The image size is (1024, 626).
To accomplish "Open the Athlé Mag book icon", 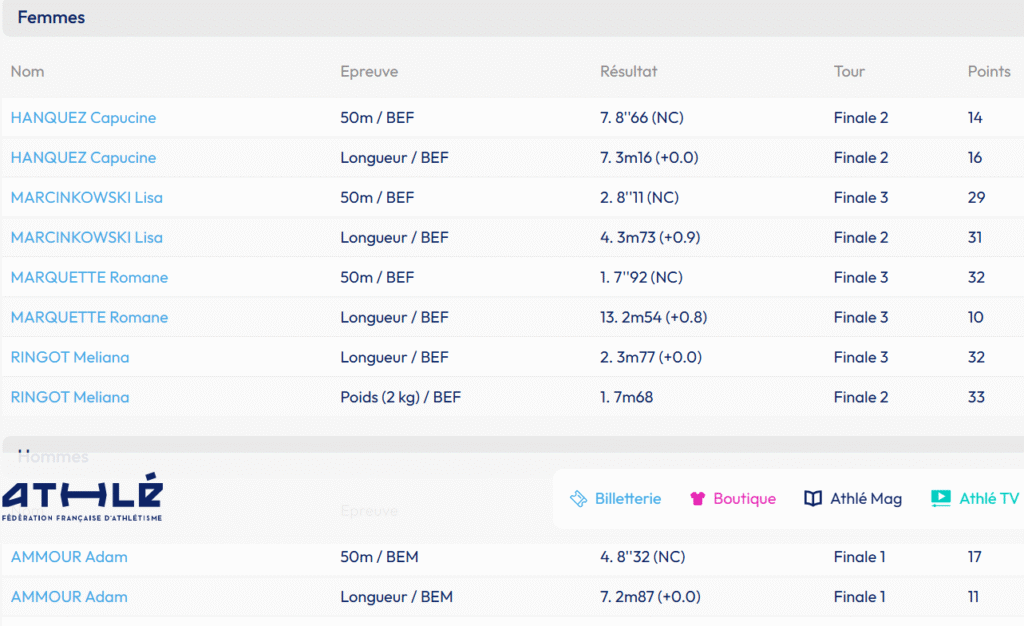I will pyautogui.click(x=813, y=498).
